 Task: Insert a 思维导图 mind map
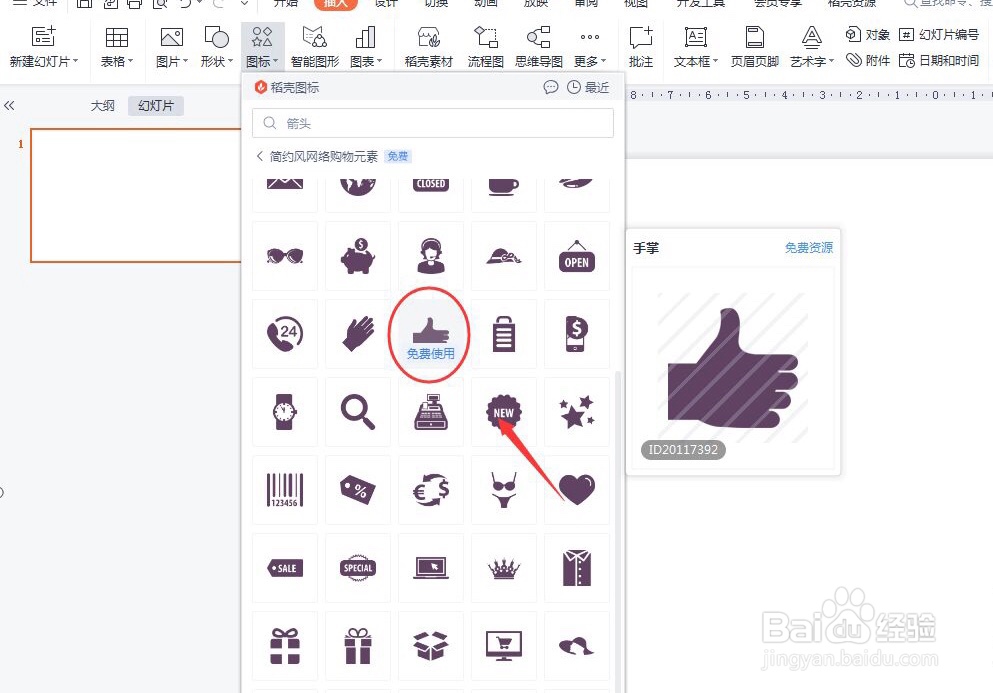pyautogui.click(x=539, y=47)
